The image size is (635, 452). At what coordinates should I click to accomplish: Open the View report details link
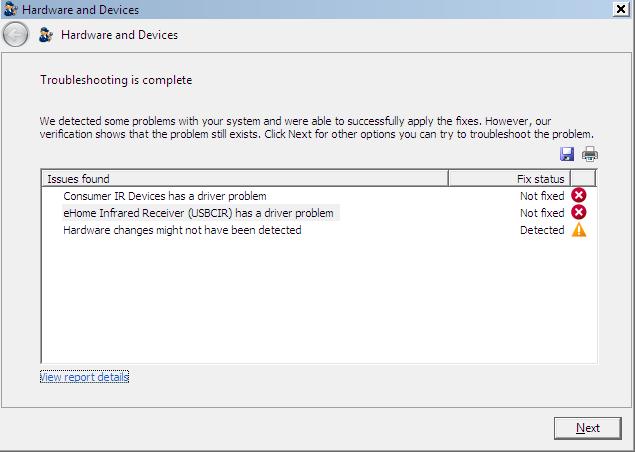pyautogui.click(x=84, y=377)
